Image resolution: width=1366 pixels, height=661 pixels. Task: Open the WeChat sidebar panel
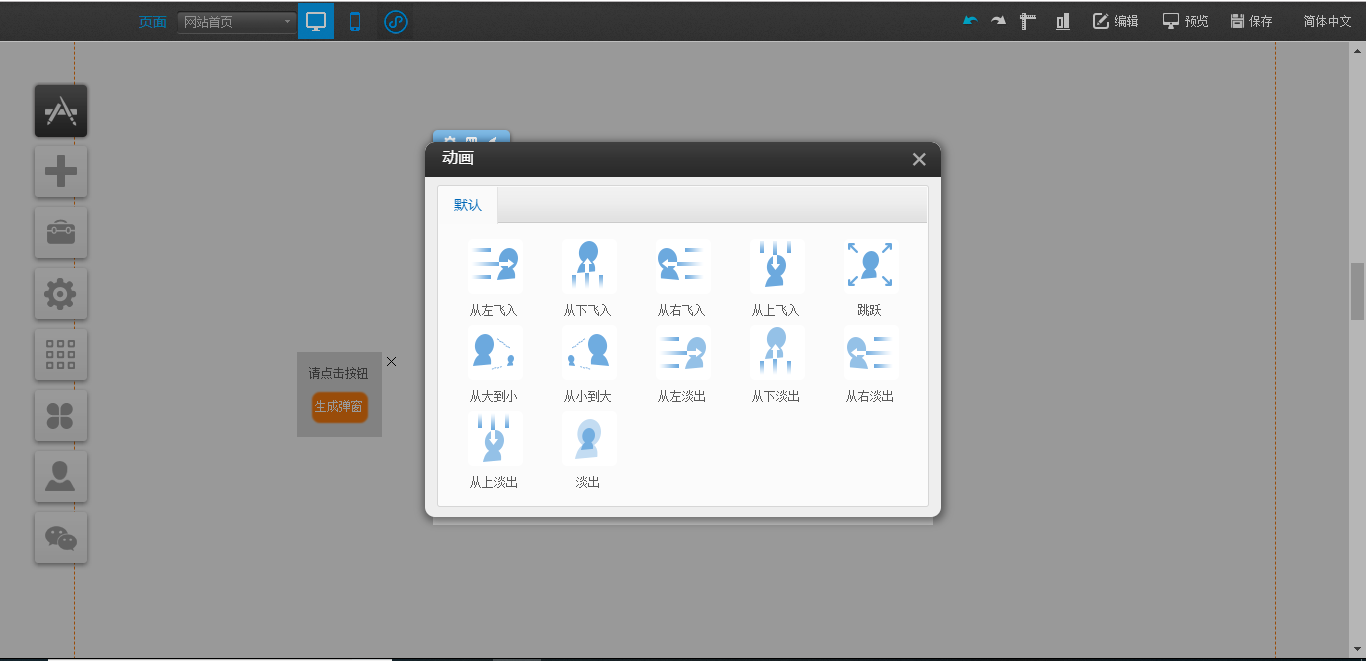click(61, 538)
